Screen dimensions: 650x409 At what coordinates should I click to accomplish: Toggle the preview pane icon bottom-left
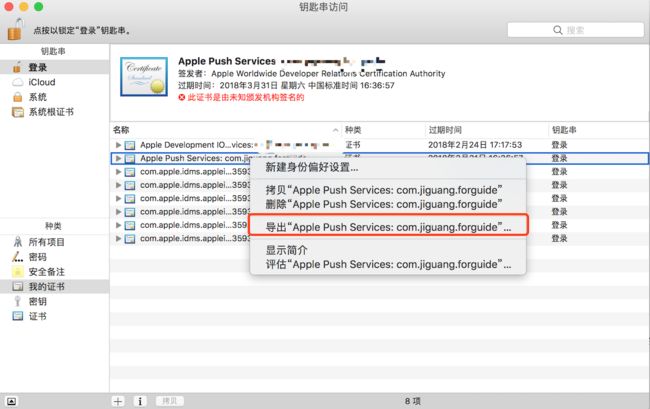coord(12,401)
